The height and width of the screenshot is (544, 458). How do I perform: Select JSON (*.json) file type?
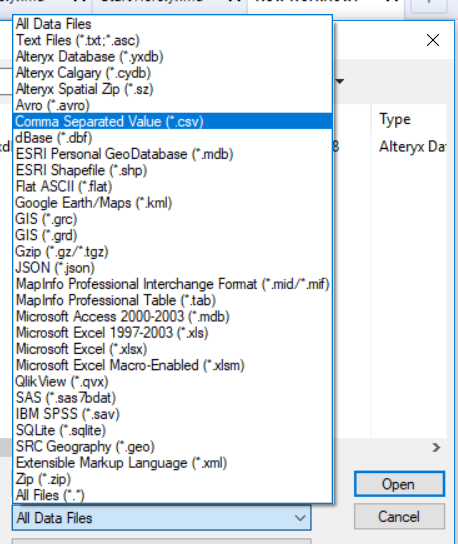pos(172,268)
